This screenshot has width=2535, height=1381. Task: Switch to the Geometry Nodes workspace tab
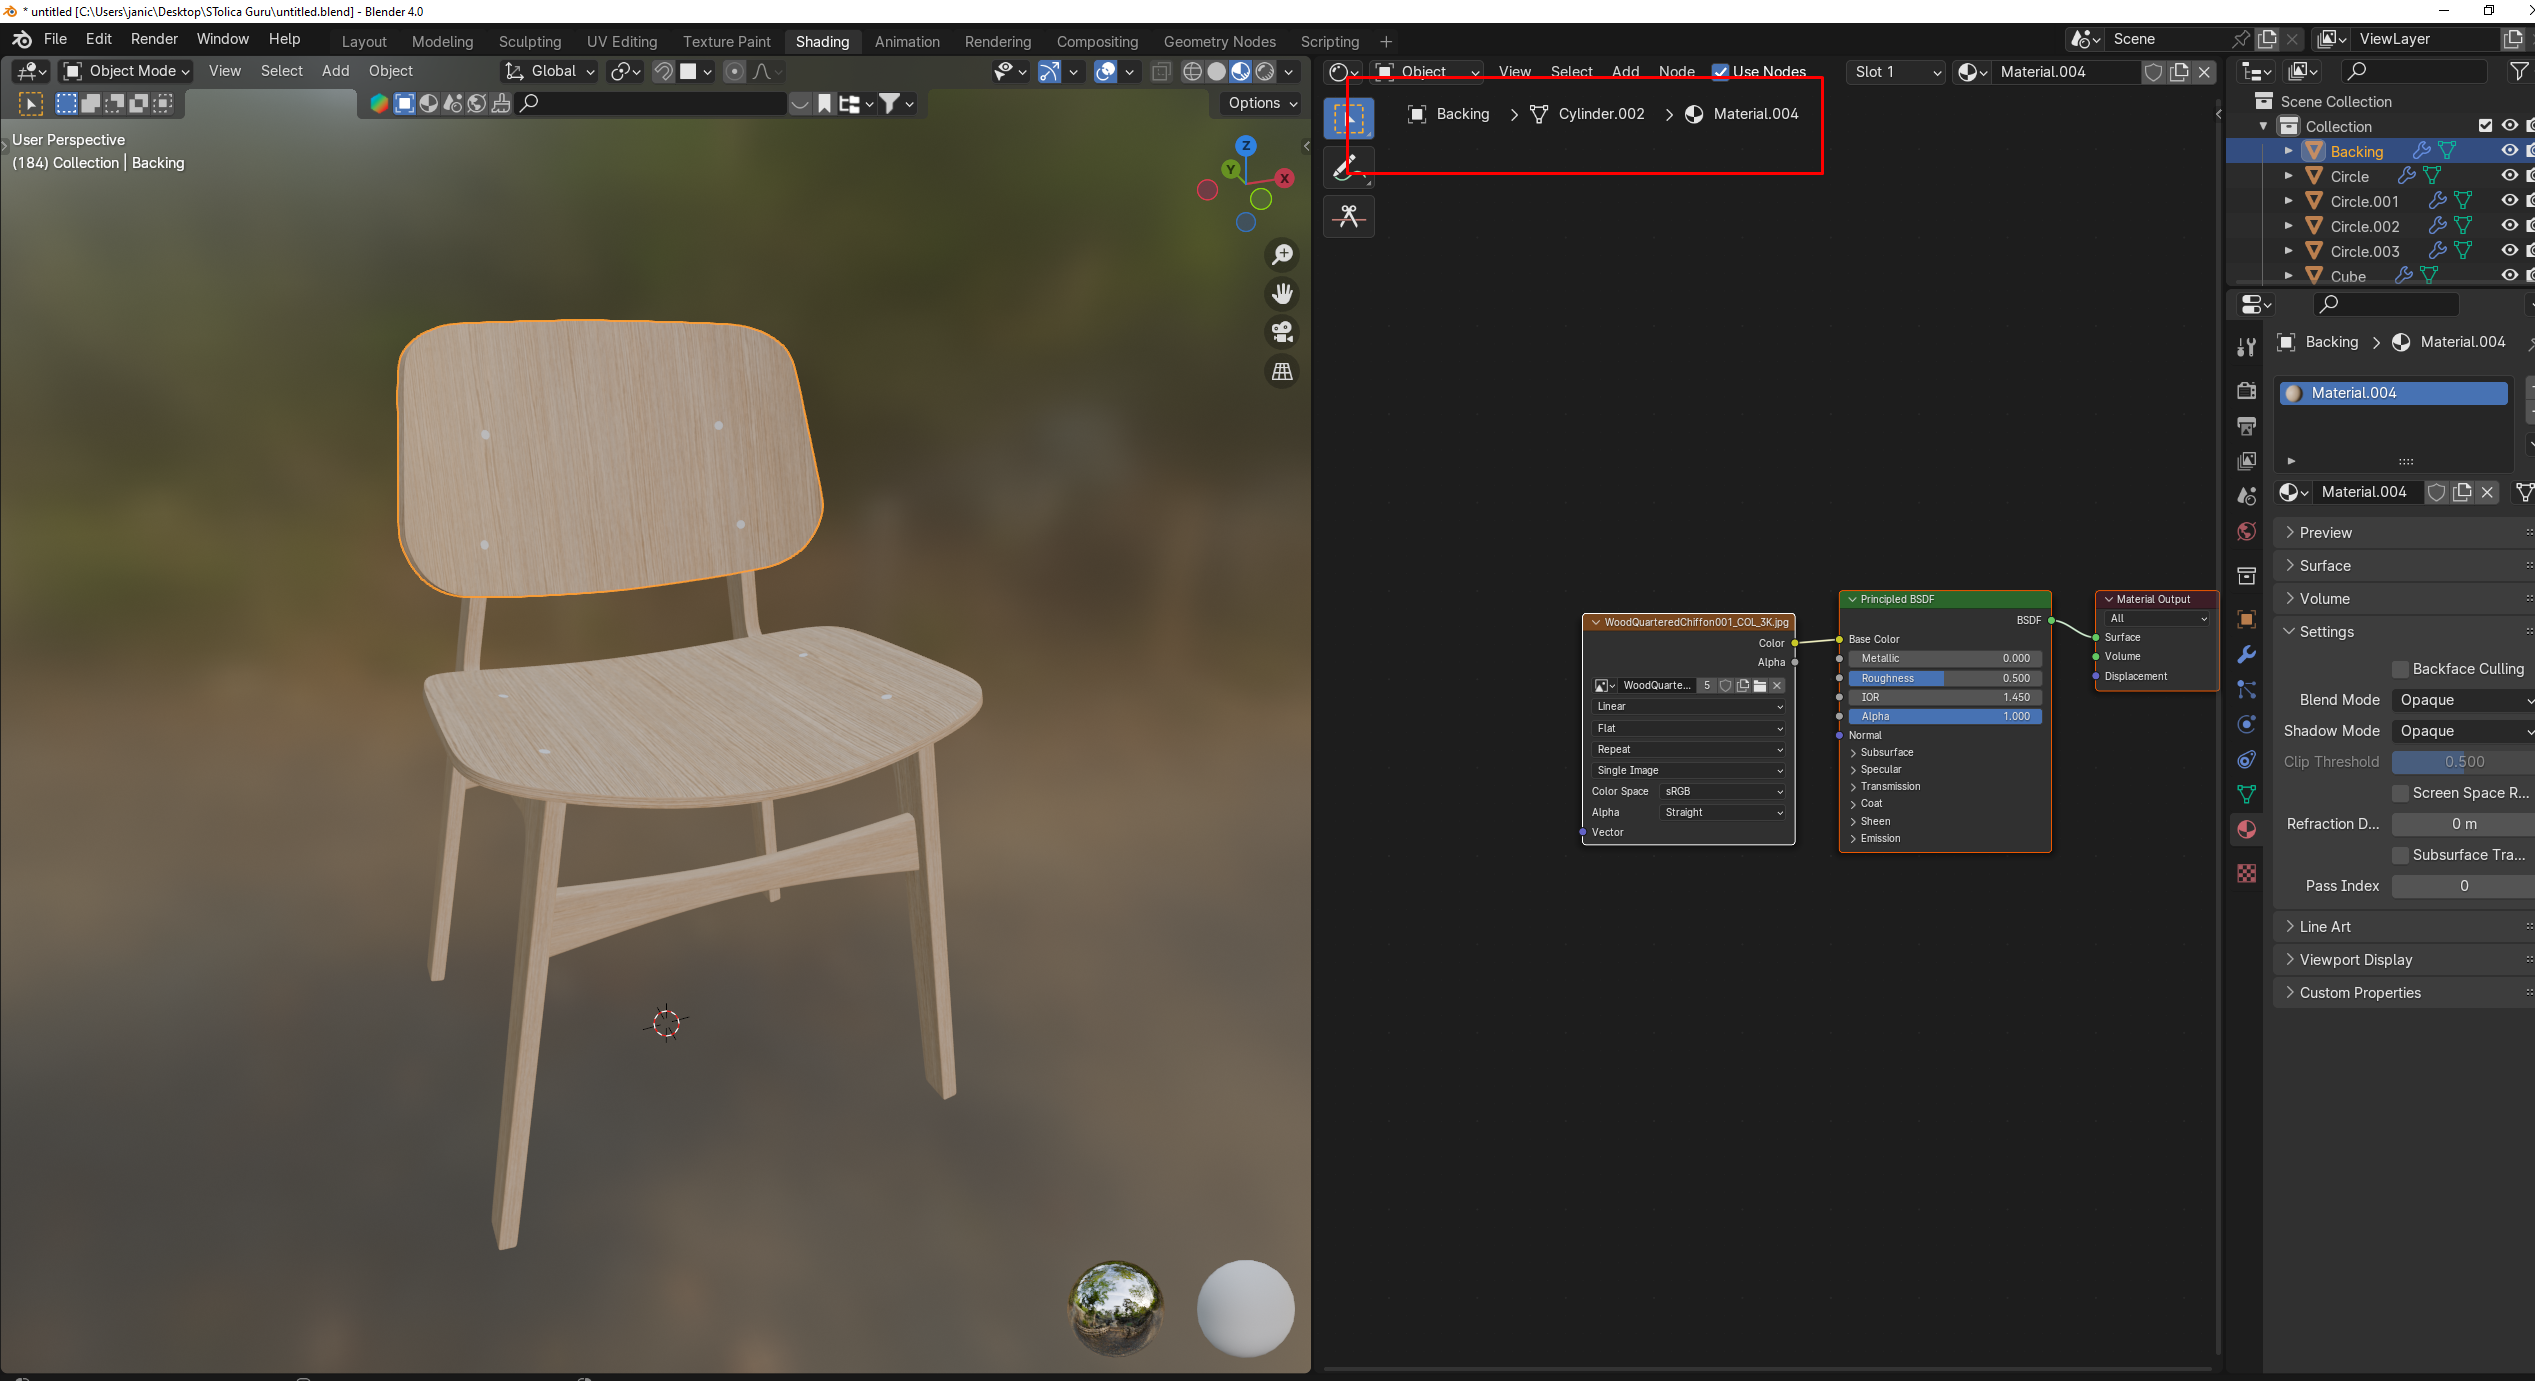coord(1219,42)
